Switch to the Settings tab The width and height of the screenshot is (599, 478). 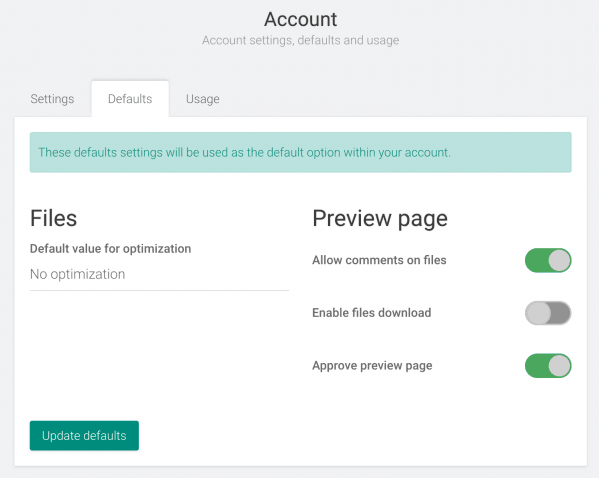click(52, 99)
